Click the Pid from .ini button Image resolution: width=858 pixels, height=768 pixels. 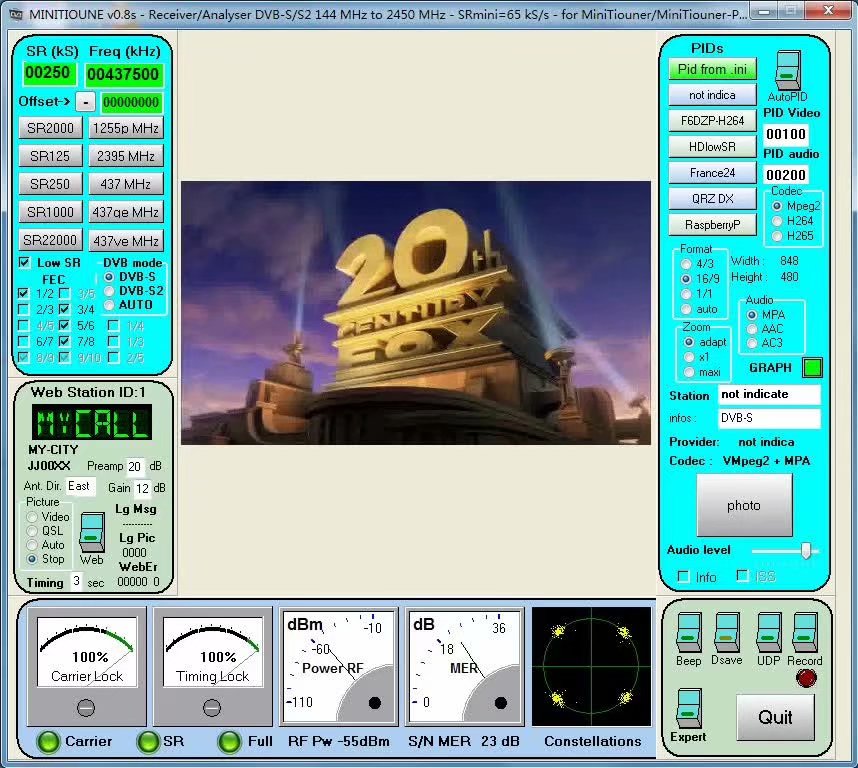pyautogui.click(x=712, y=69)
